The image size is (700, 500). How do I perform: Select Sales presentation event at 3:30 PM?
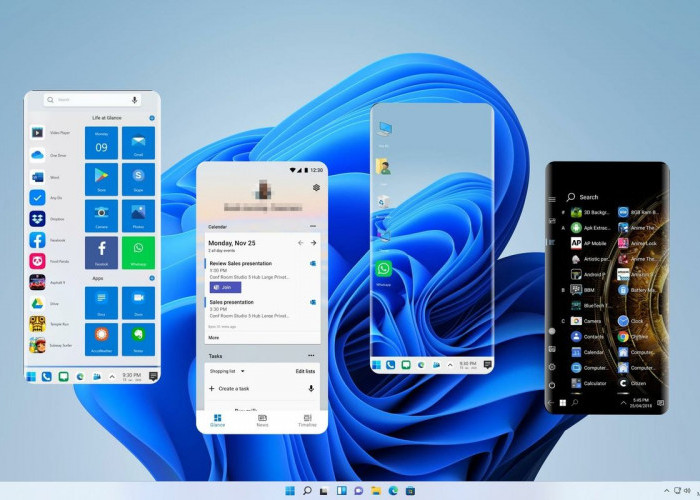click(x=262, y=309)
